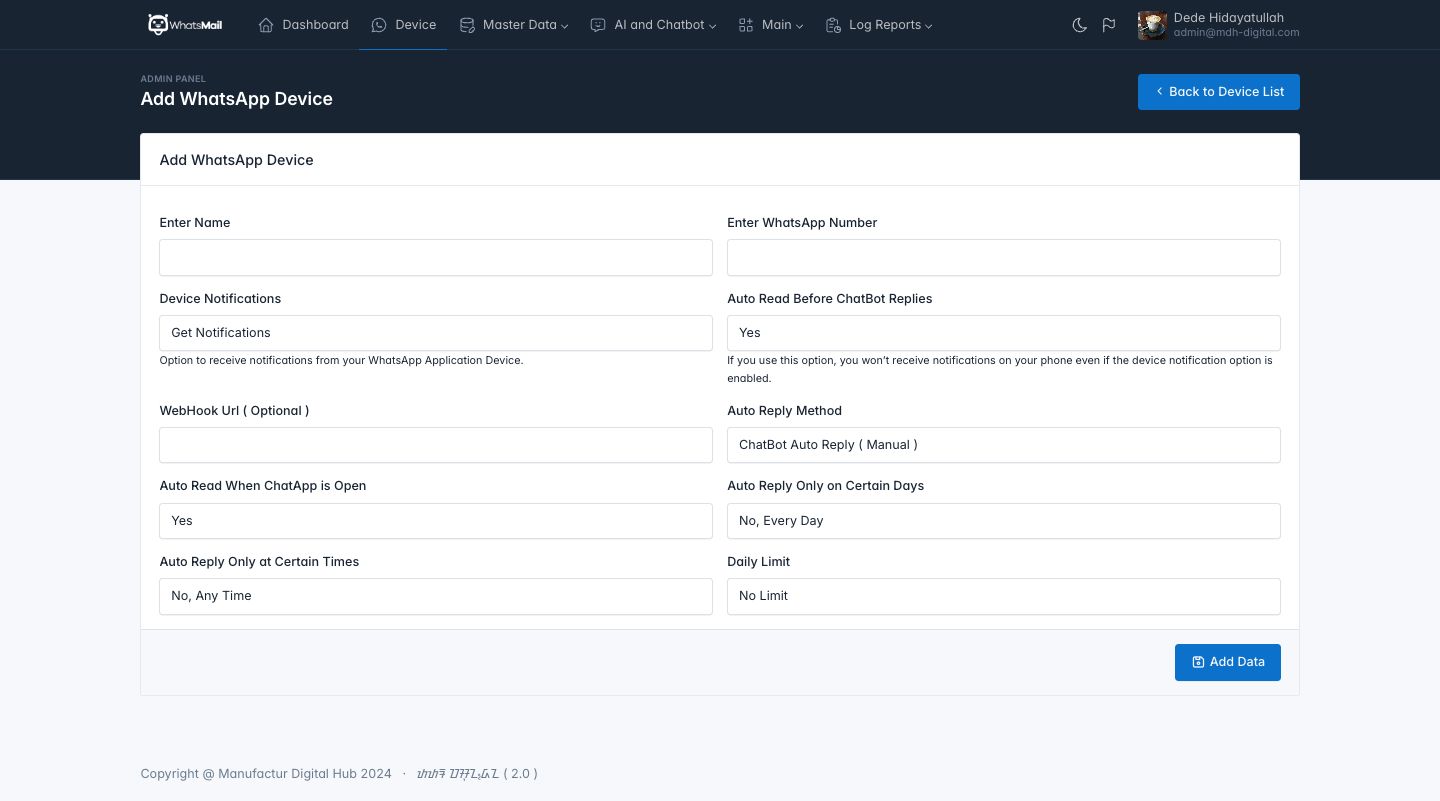Click the Back to Device List button

click(x=1219, y=92)
